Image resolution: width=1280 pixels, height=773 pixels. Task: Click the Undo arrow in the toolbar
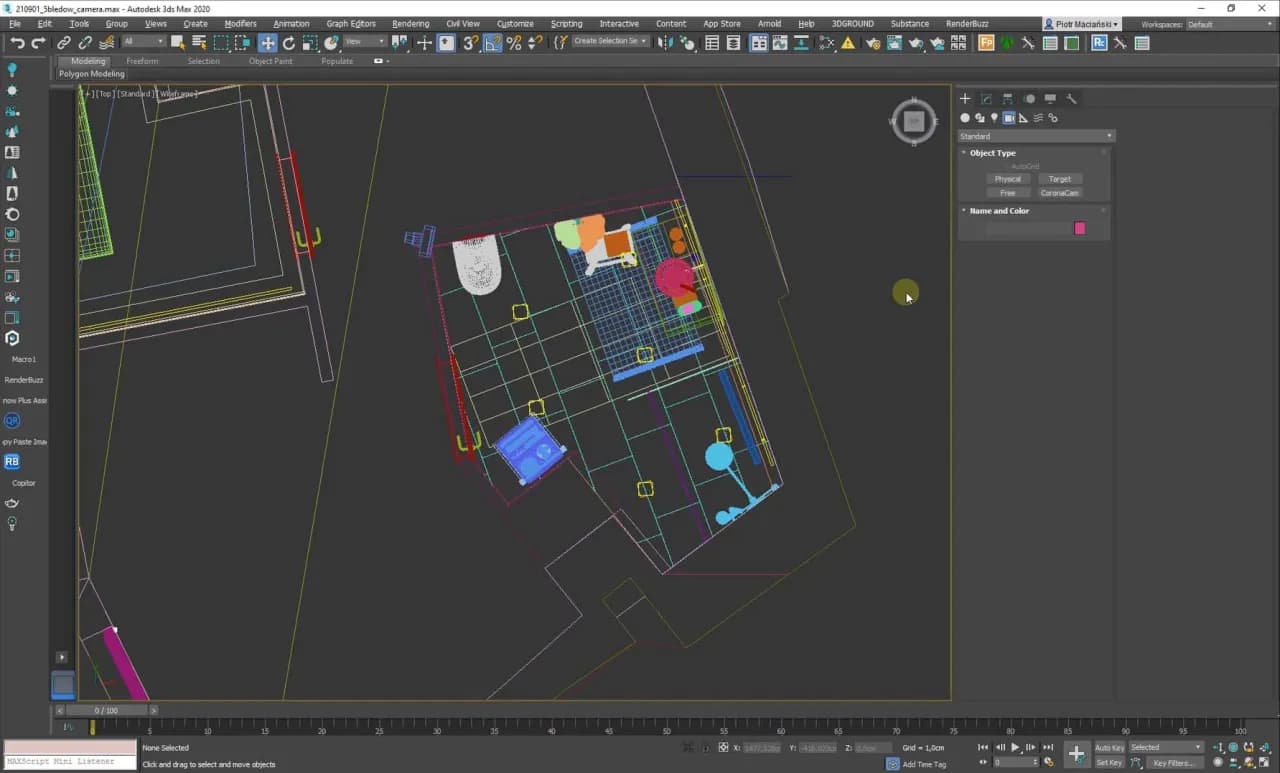pos(17,43)
